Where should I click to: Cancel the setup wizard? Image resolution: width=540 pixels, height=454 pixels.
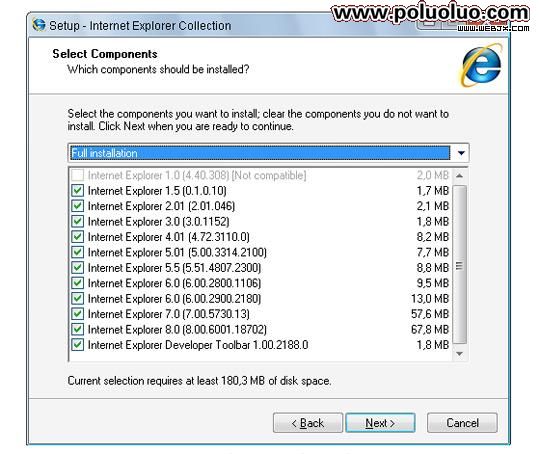tap(462, 423)
